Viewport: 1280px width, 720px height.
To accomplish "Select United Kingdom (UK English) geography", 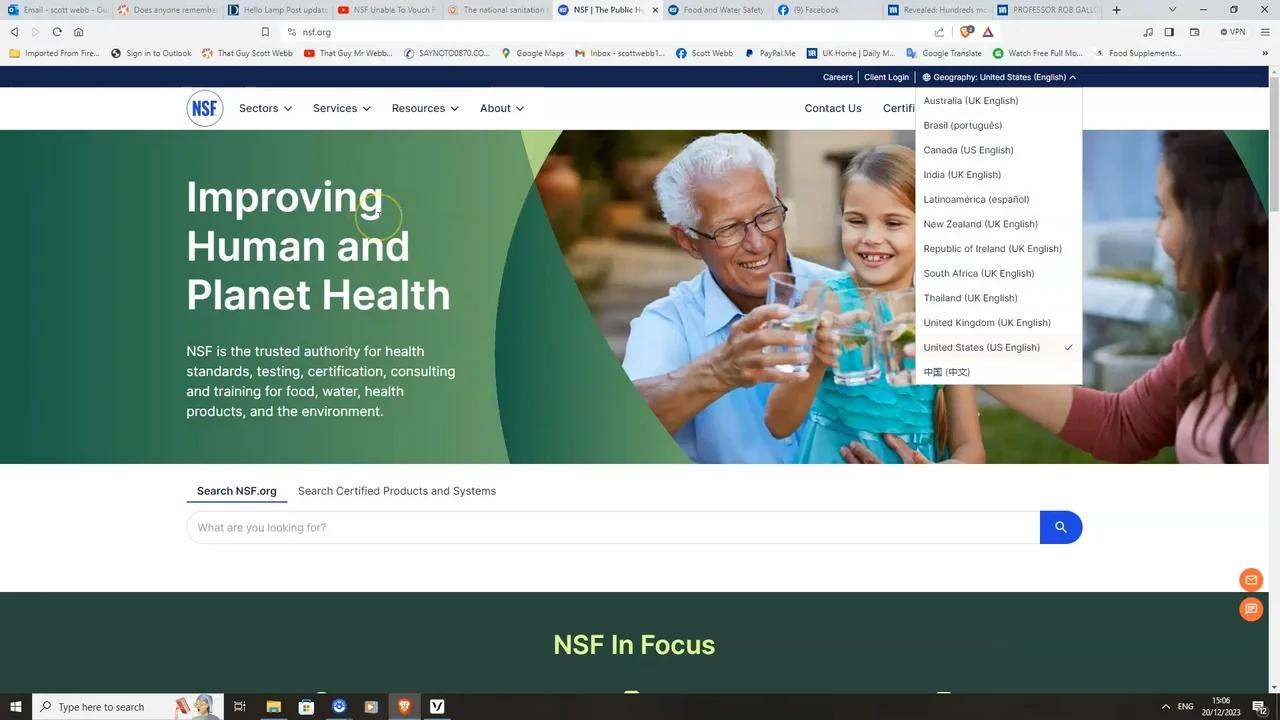I will pyautogui.click(x=986, y=322).
